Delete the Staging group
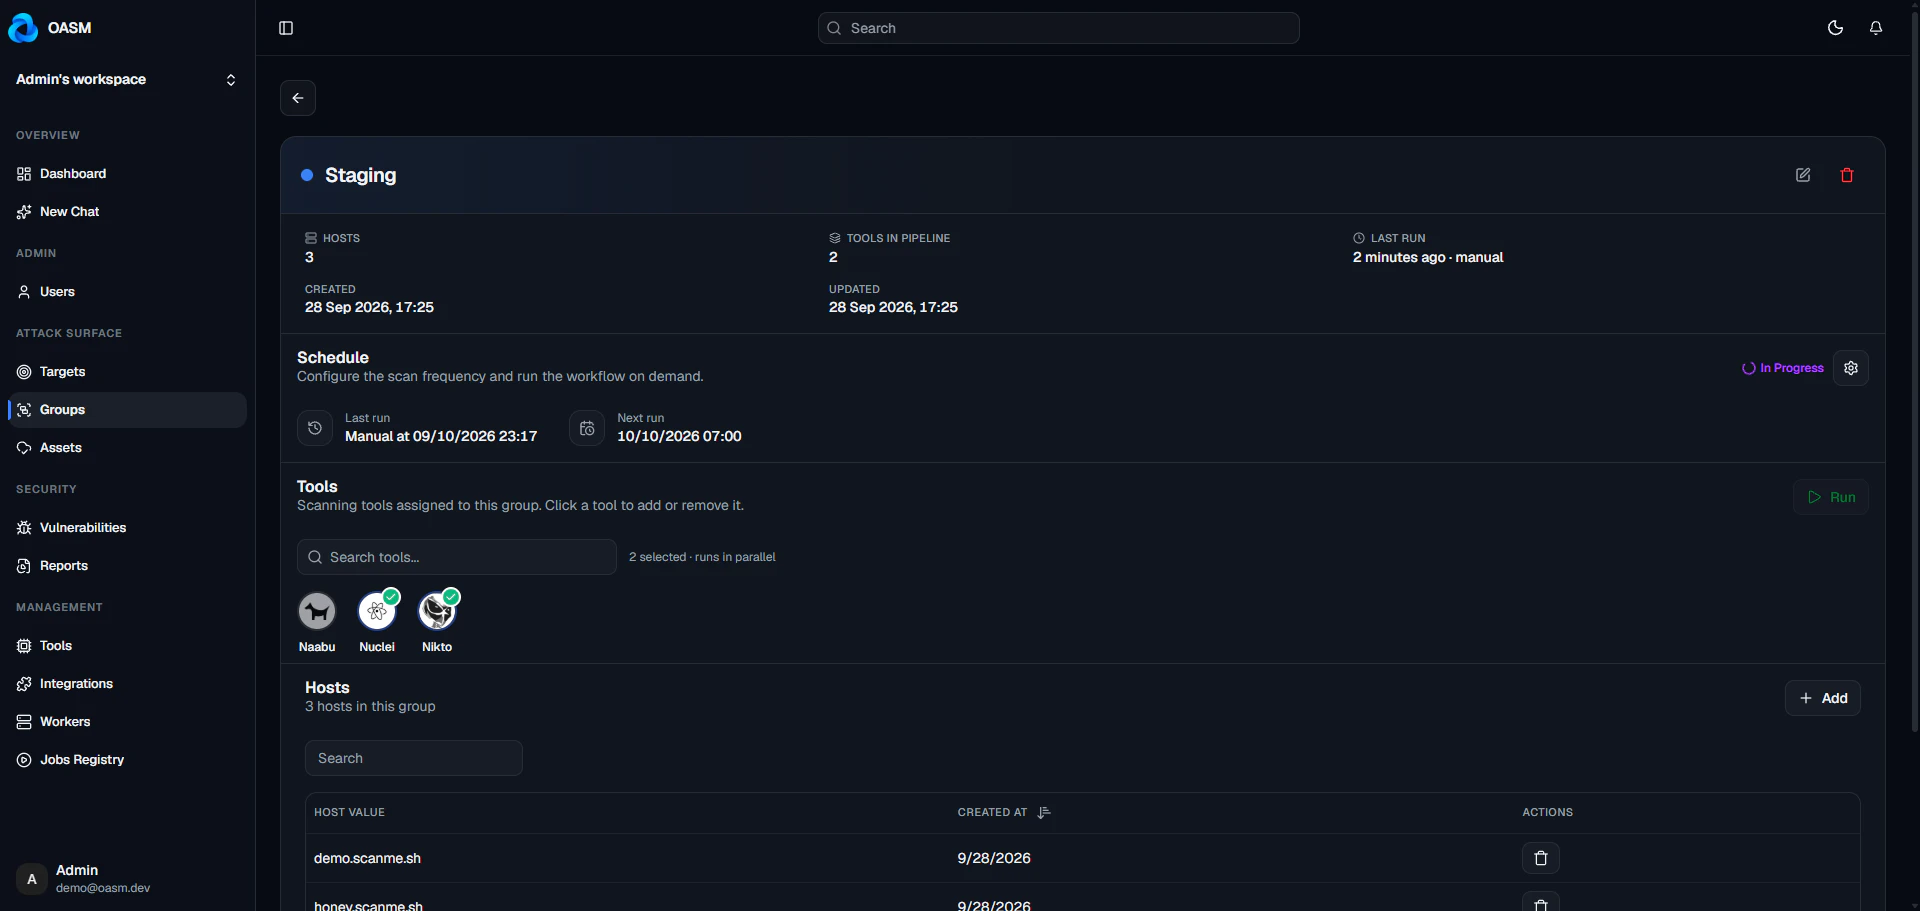 point(1847,175)
